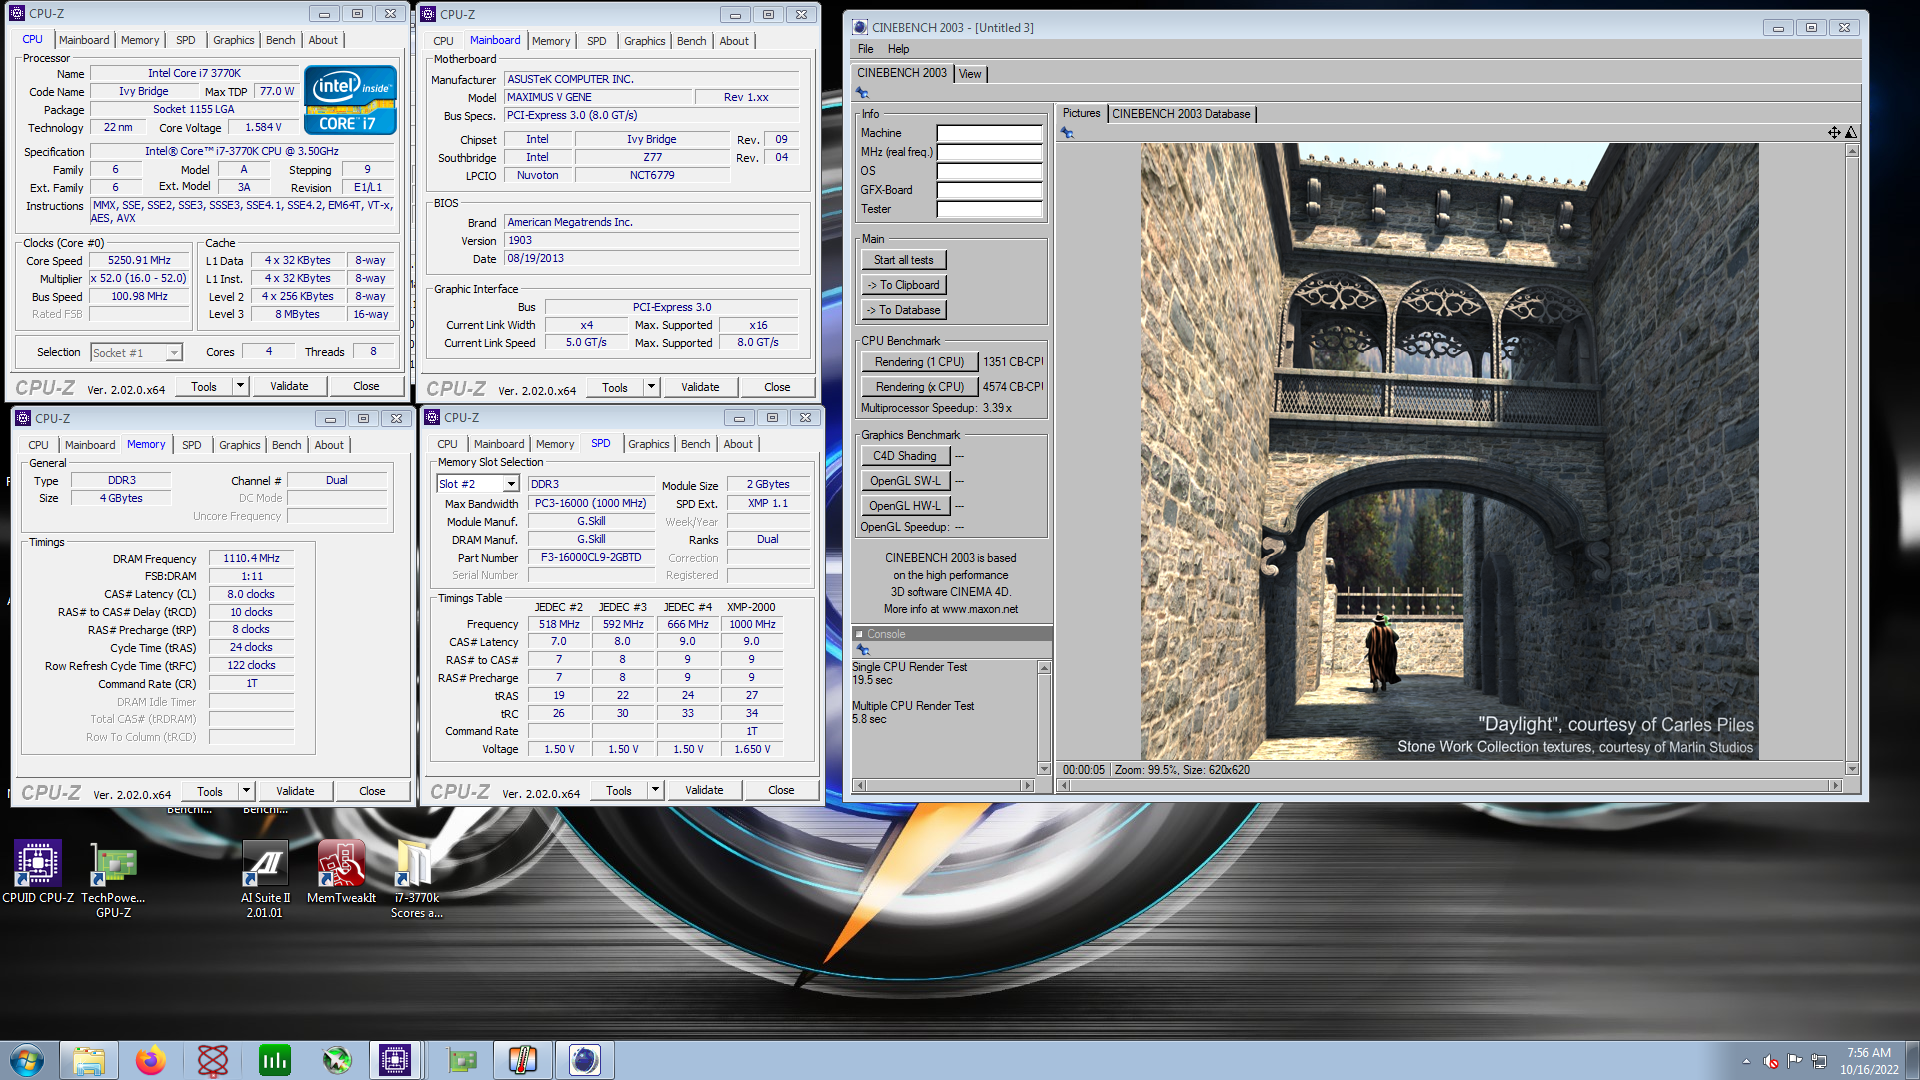Open Tools dropdown arrow in CPU-Z Memory window
Viewport: 1920px width, 1080px height.
tap(246, 791)
